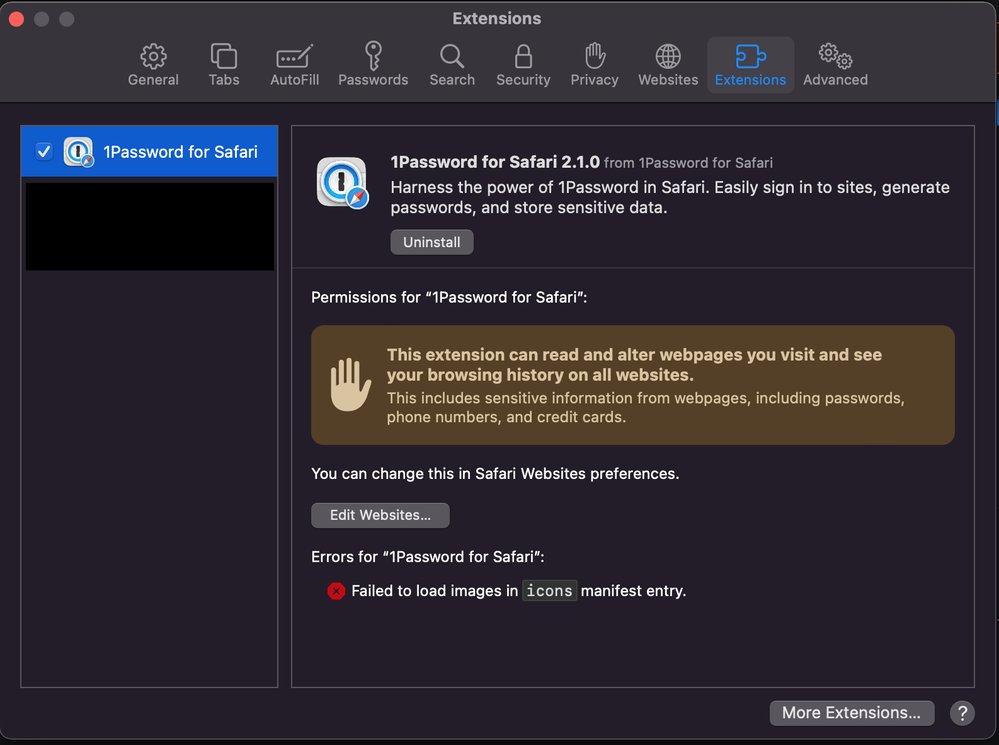The height and width of the screenshot is (745, 999).
Task: Click the Edit Websites… button
Action: tap(380, 515)
